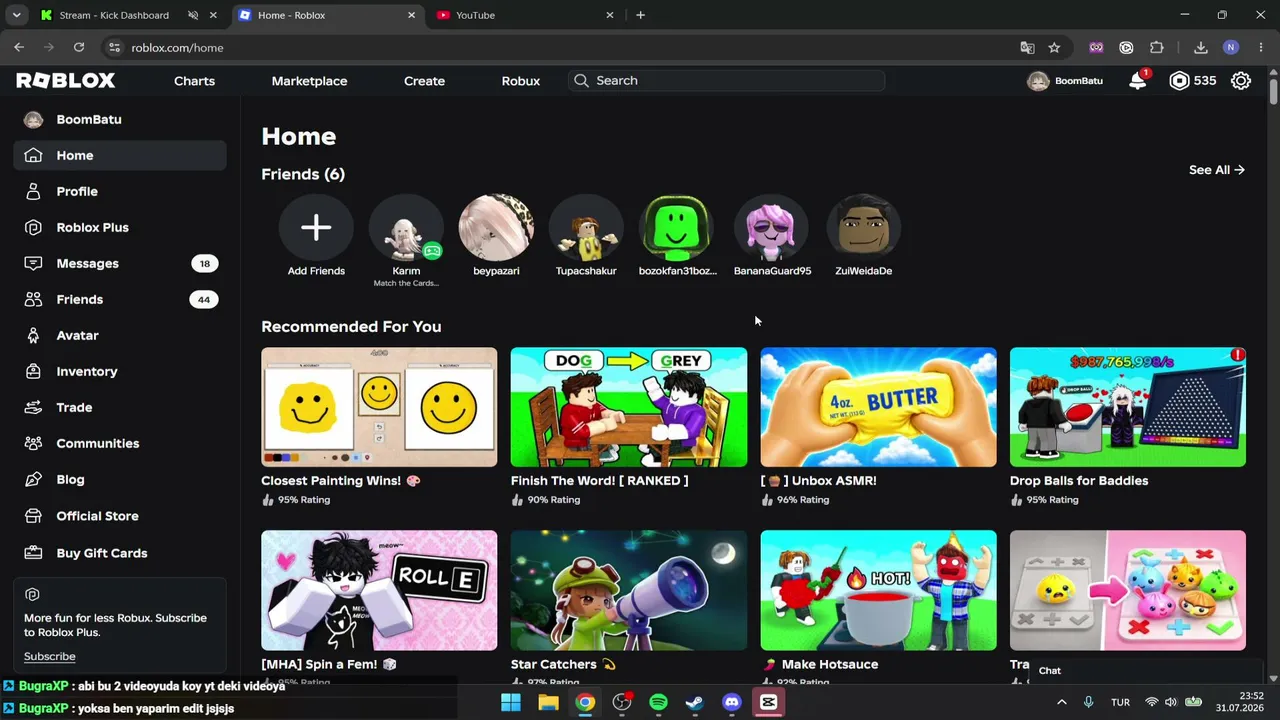Screen dimensions: 1280x720
Task: Click the Buy Gift Cards icon
Action: [33, 553]
